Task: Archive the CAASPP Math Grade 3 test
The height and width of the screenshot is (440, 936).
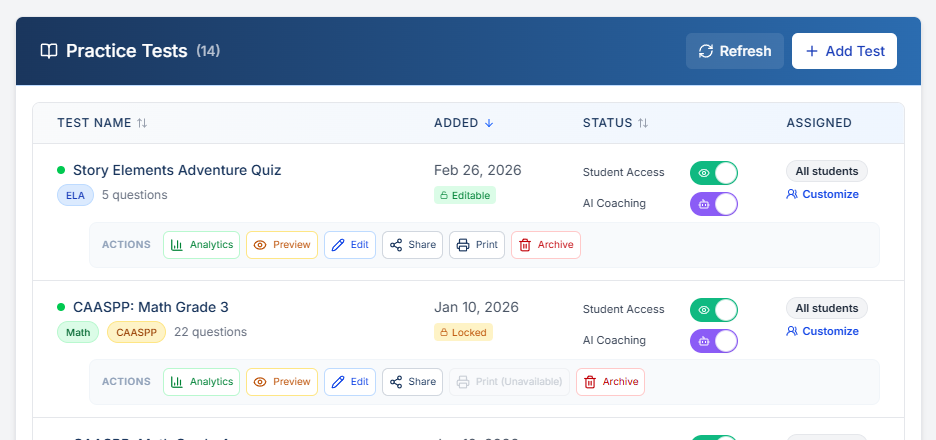Action: [x=610, y=382]
